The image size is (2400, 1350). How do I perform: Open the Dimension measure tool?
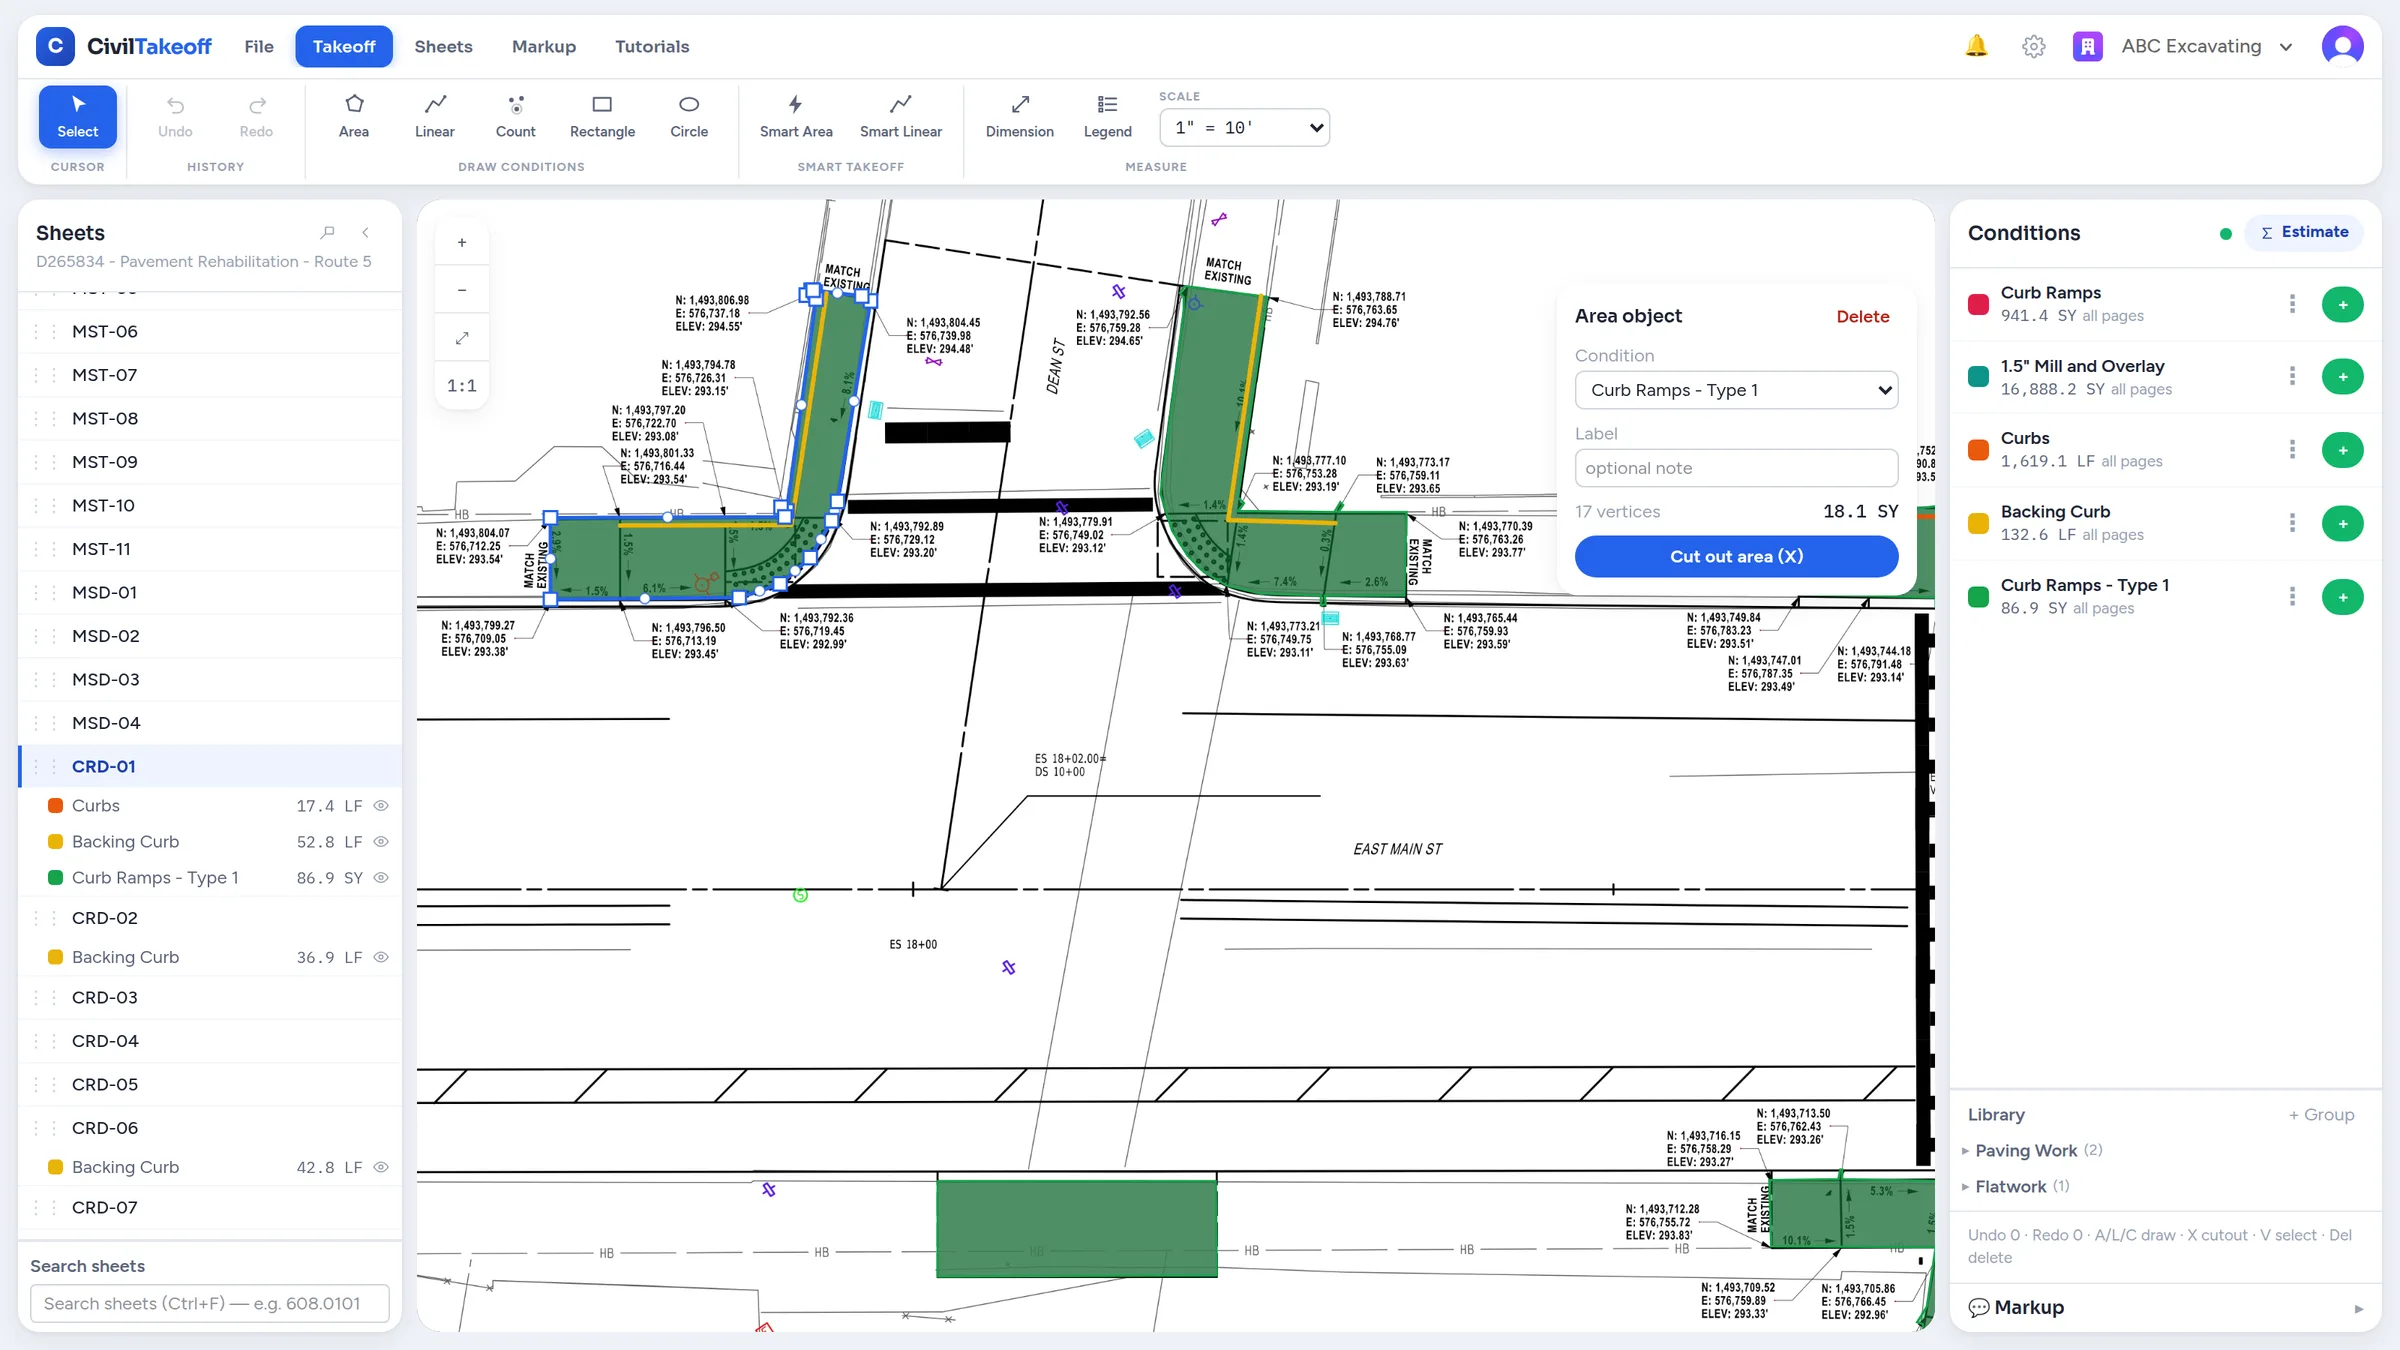click(1020, 116)
